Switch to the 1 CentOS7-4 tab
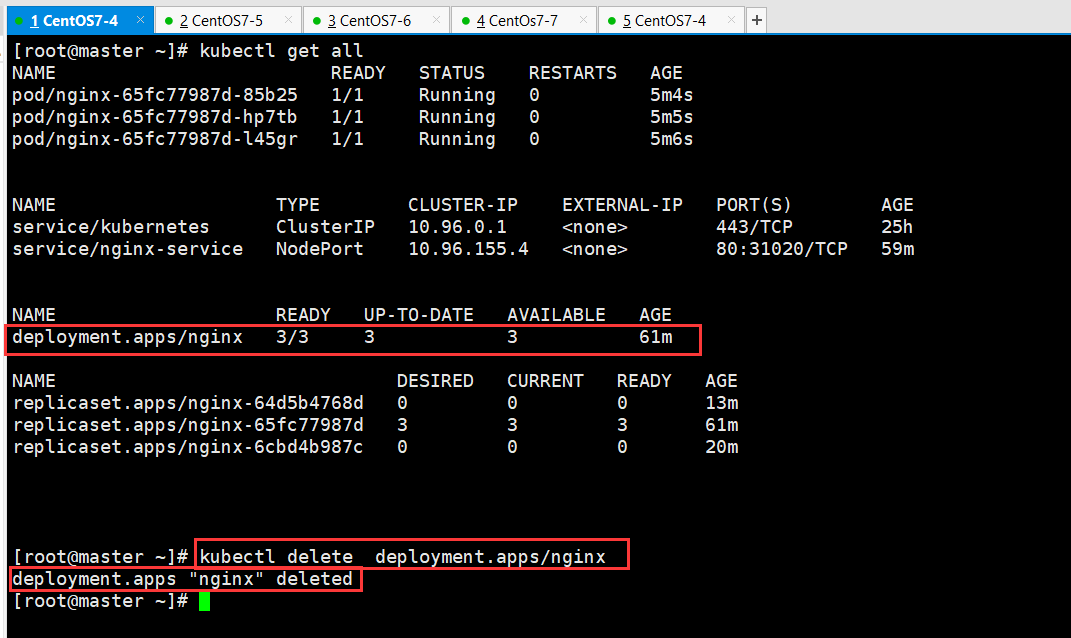This screenshot has width=1071, height=638. tap(80, 20)
